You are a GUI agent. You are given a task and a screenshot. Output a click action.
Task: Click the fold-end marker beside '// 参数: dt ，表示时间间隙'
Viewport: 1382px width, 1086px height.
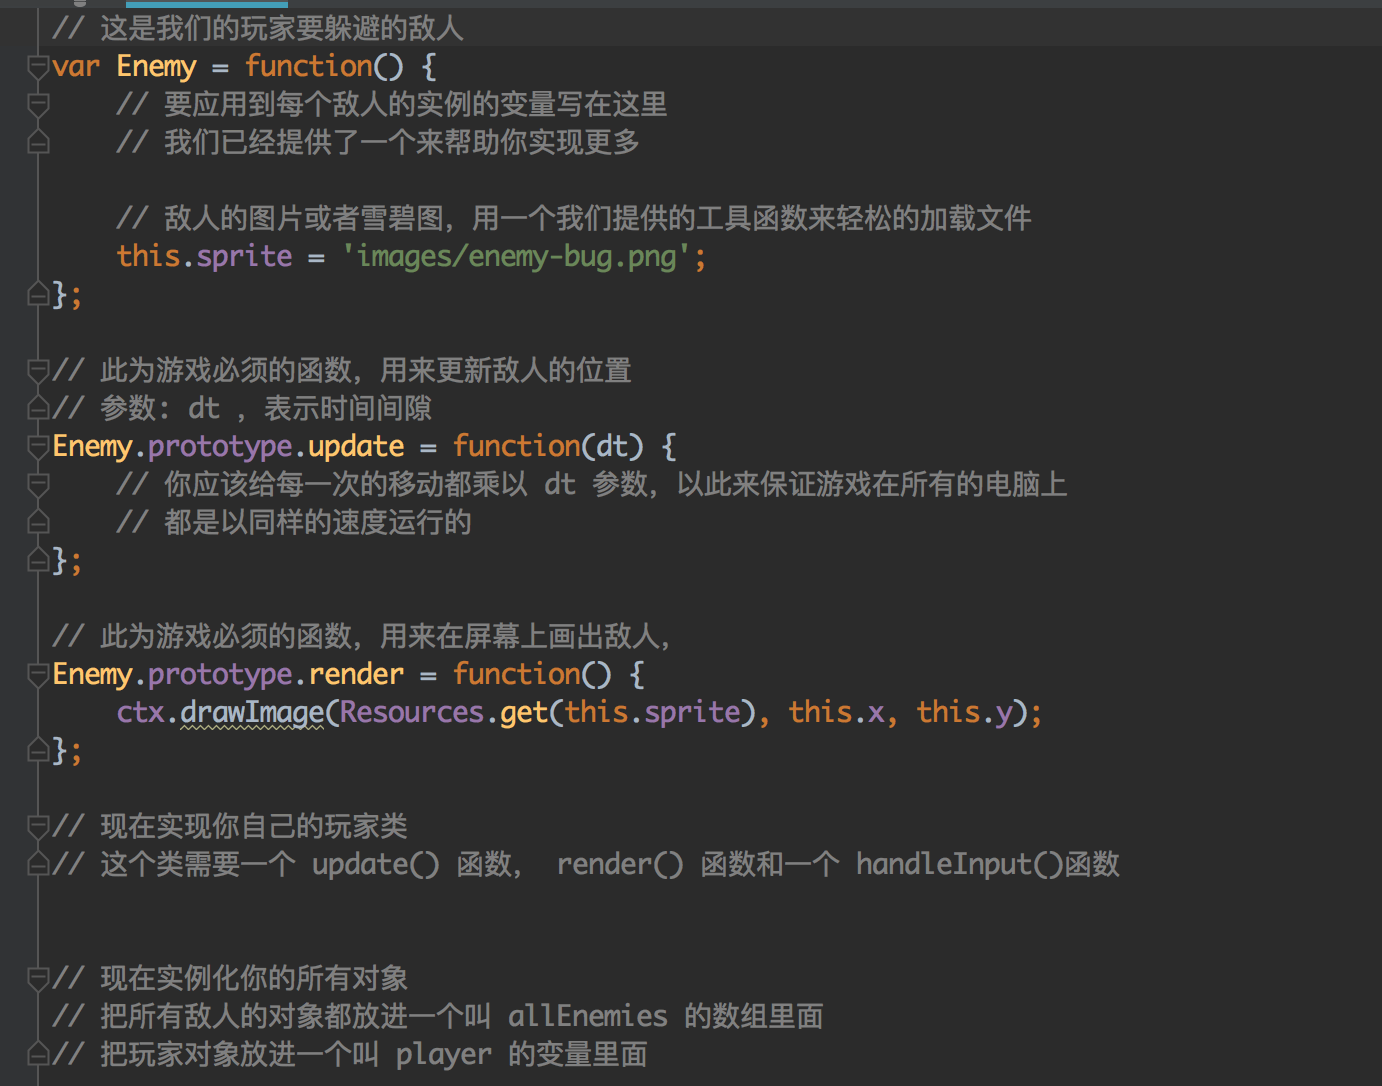click(38, 409)
